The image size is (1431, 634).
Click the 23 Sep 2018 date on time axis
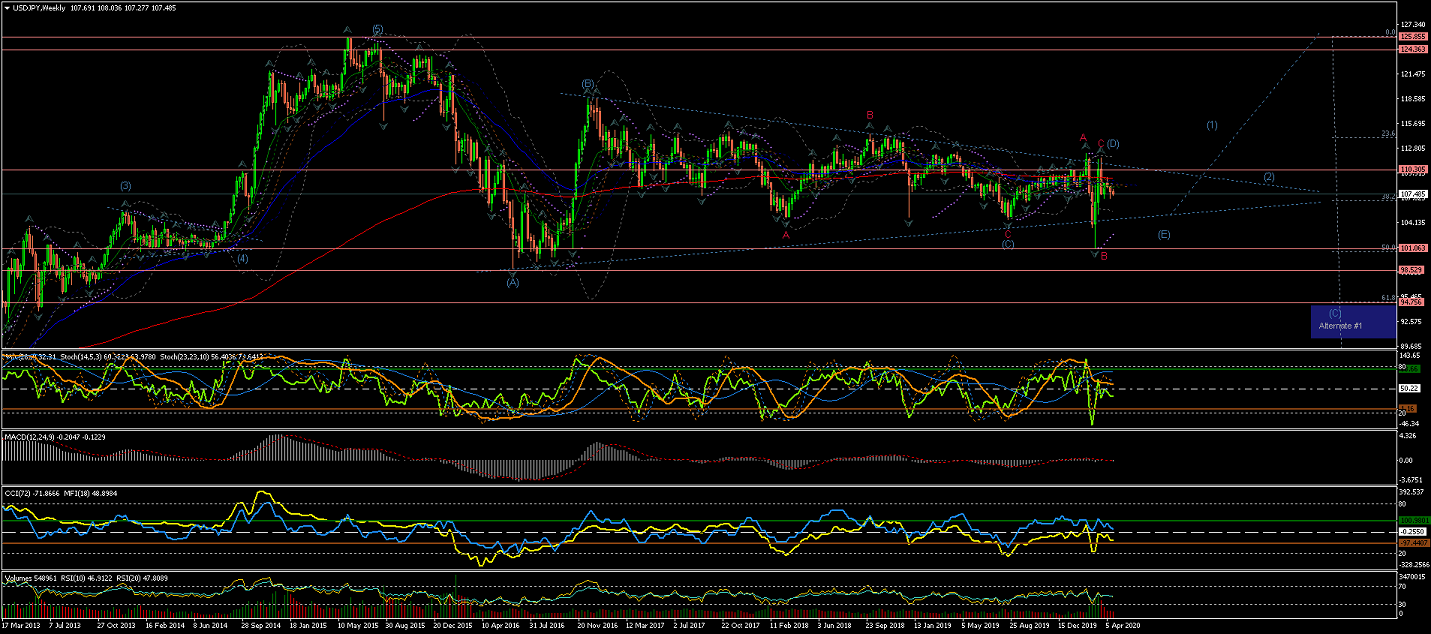tap(886, 626)
